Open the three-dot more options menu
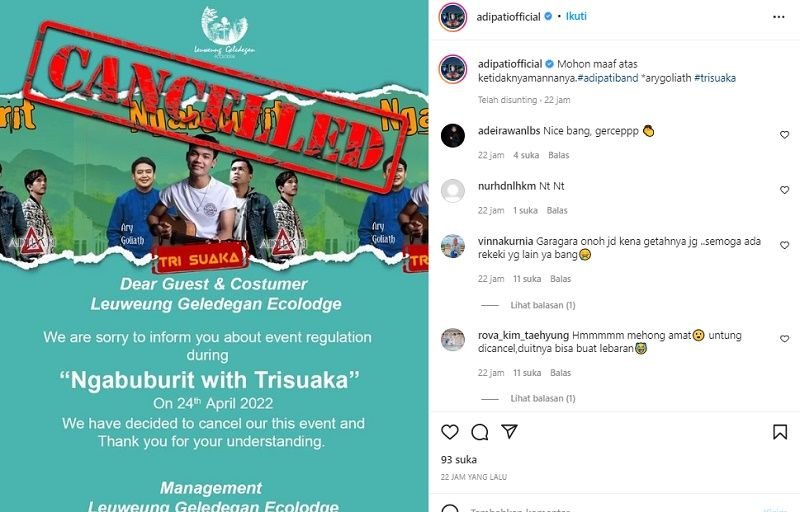The image size is (800, 512). coord(779,17)
